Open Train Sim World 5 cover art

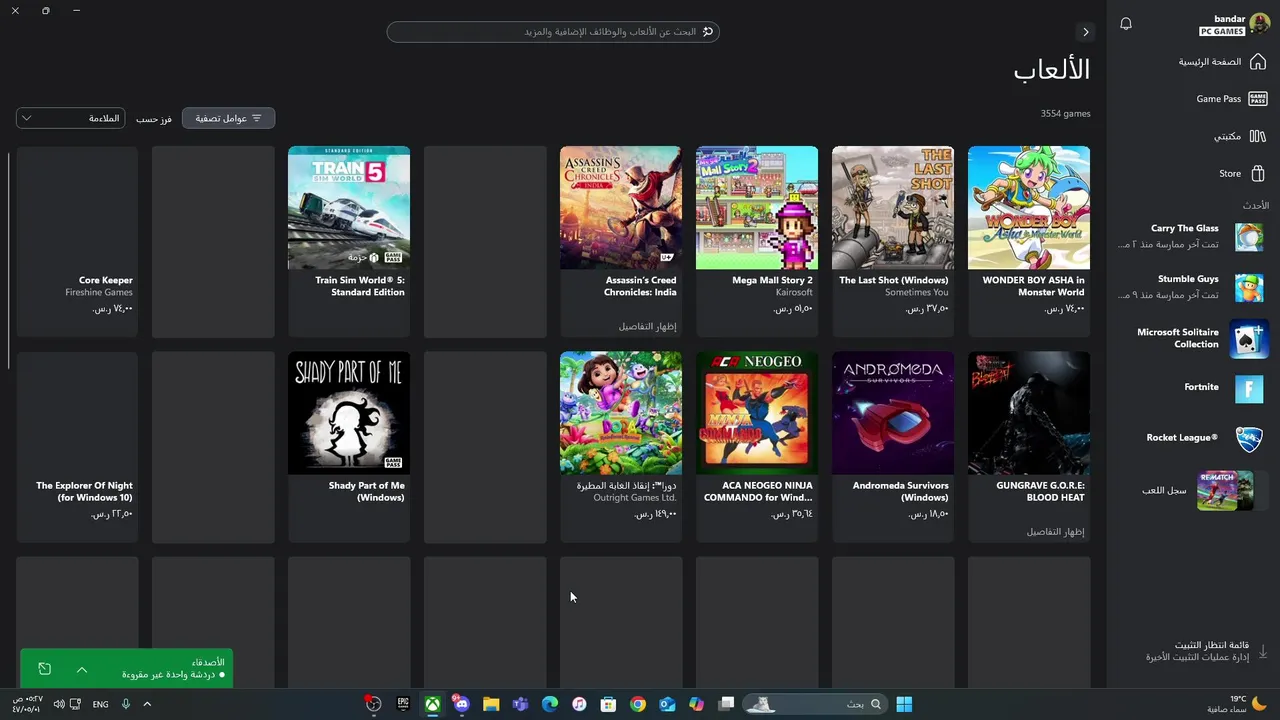349,208
